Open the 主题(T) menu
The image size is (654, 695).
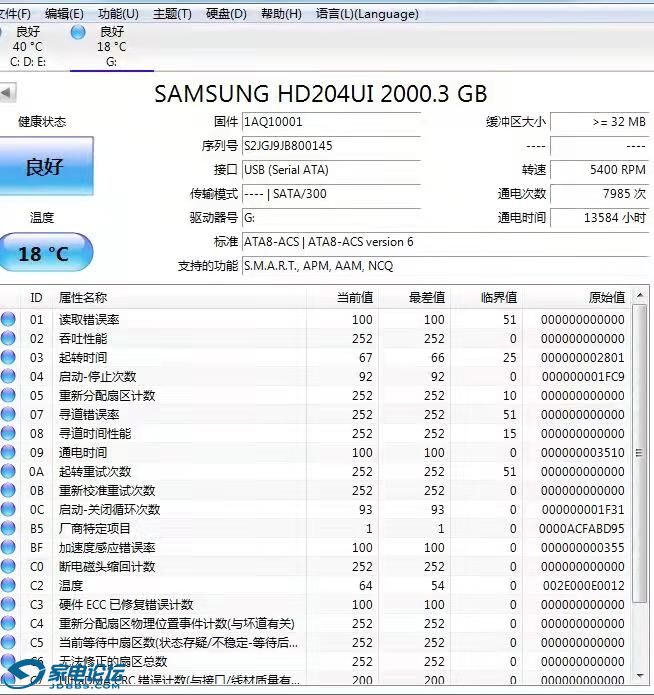[172, 14]
